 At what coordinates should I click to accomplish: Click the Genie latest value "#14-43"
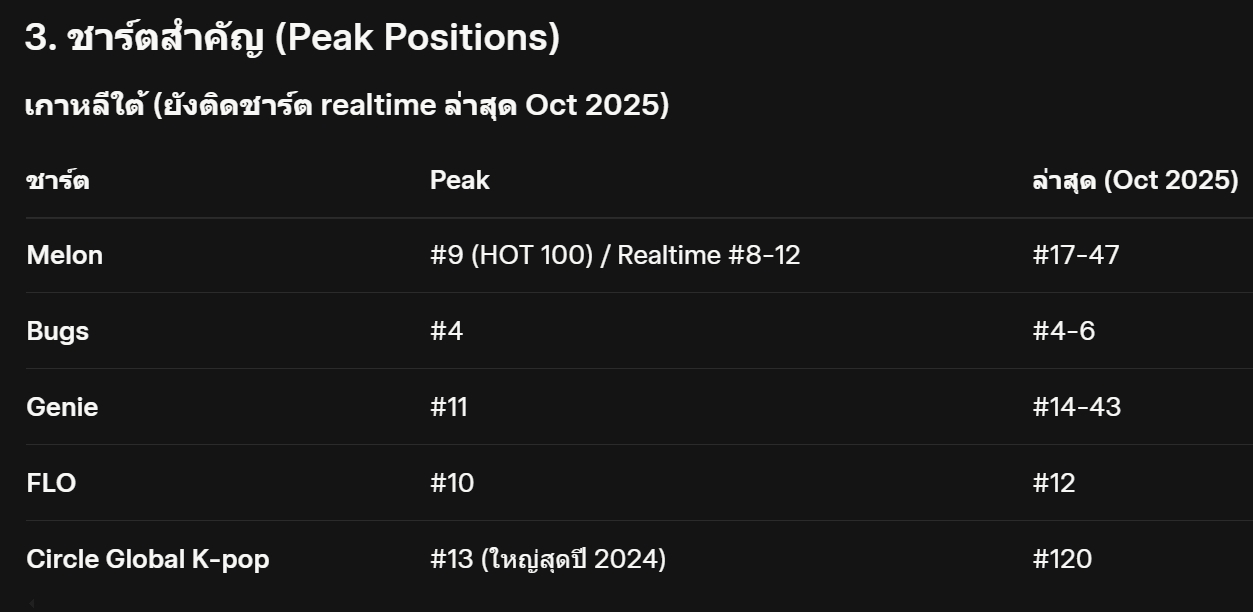coord(1077,407)
